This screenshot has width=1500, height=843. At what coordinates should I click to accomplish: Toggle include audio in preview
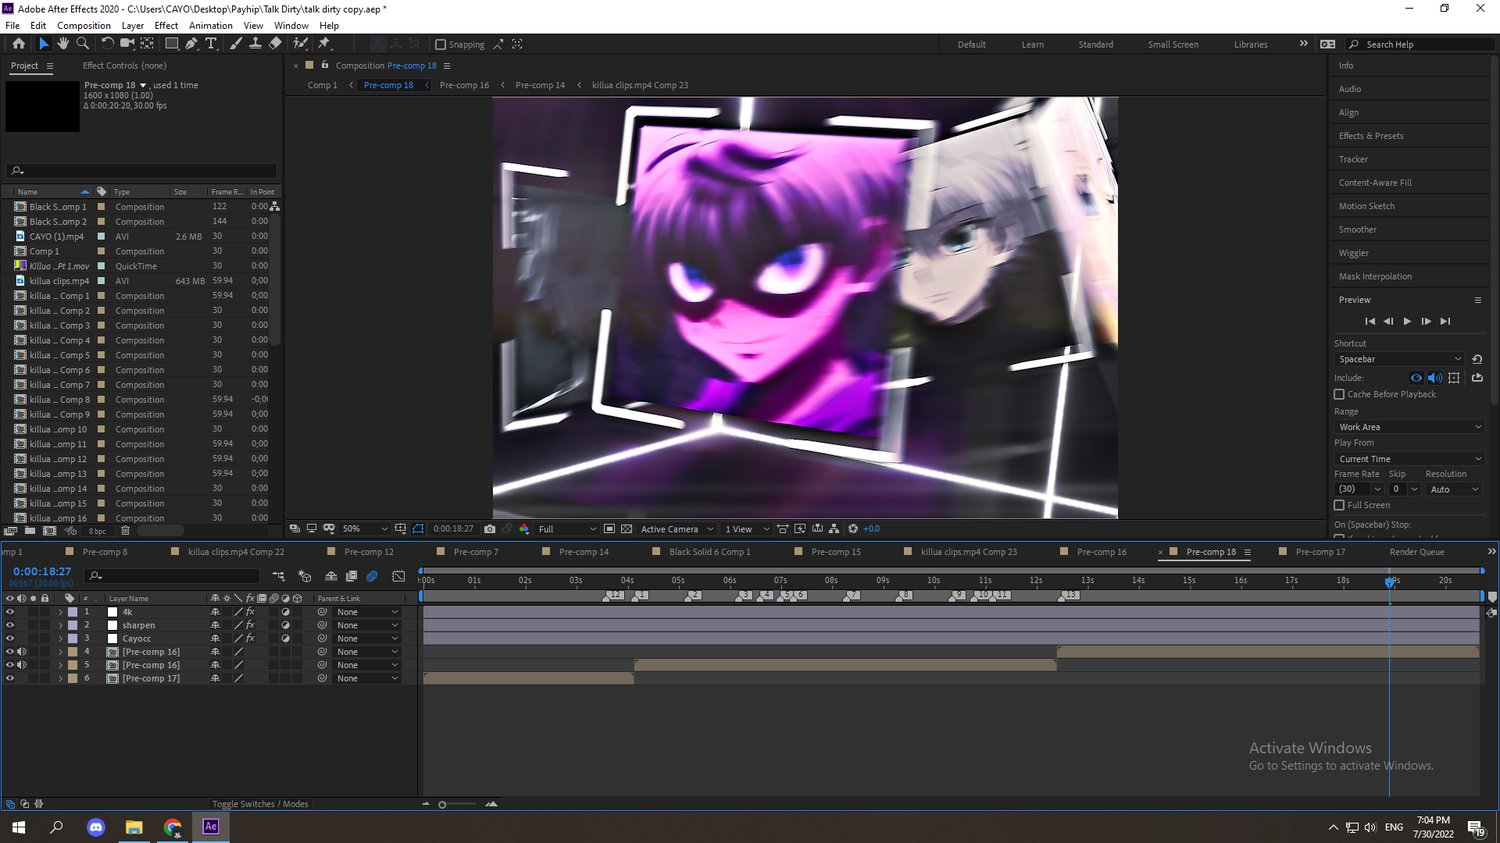point(1435,378)
